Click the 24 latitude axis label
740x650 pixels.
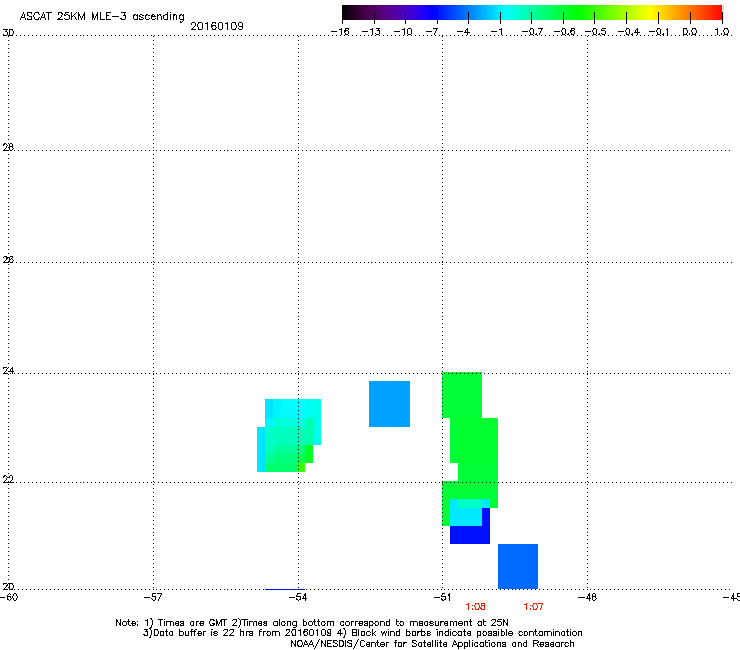(x=8, y=371)
